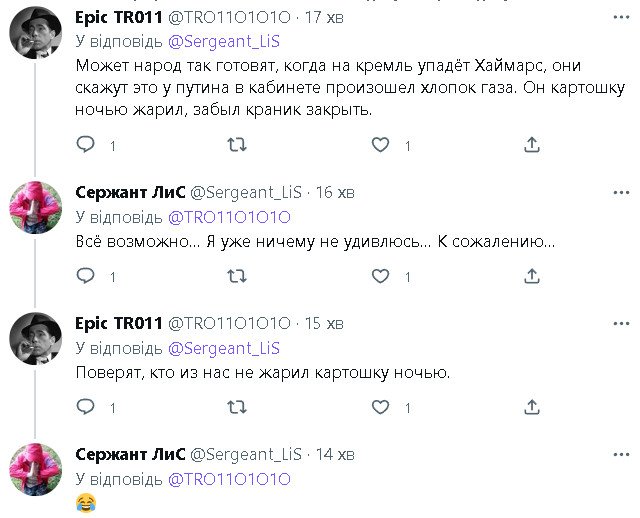Share the 'Поверят' tweet

(532, 407)
